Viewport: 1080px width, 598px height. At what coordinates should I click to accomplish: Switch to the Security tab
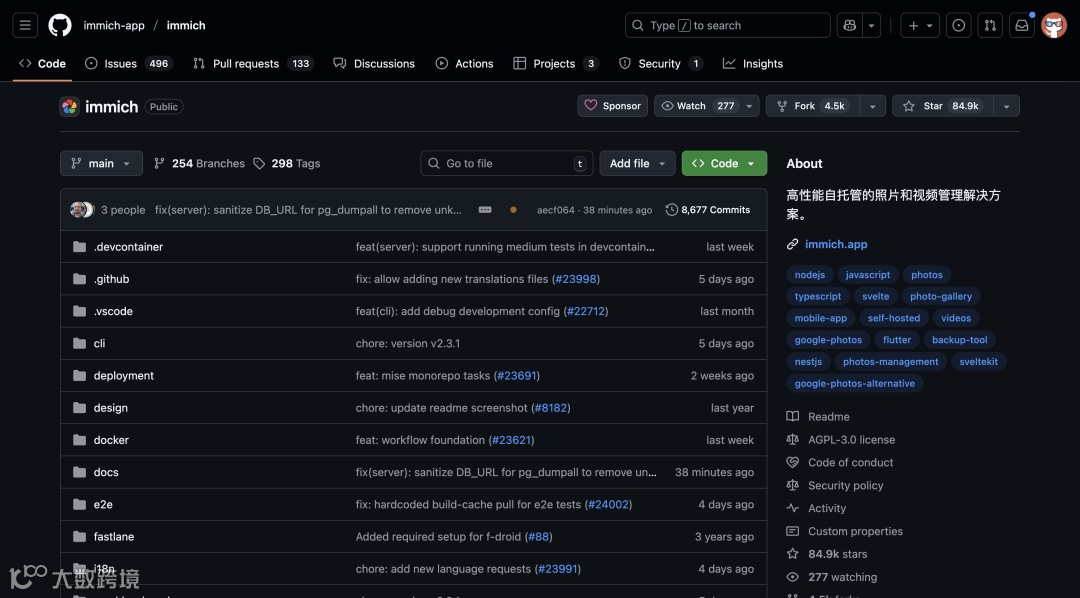point(660,63)
